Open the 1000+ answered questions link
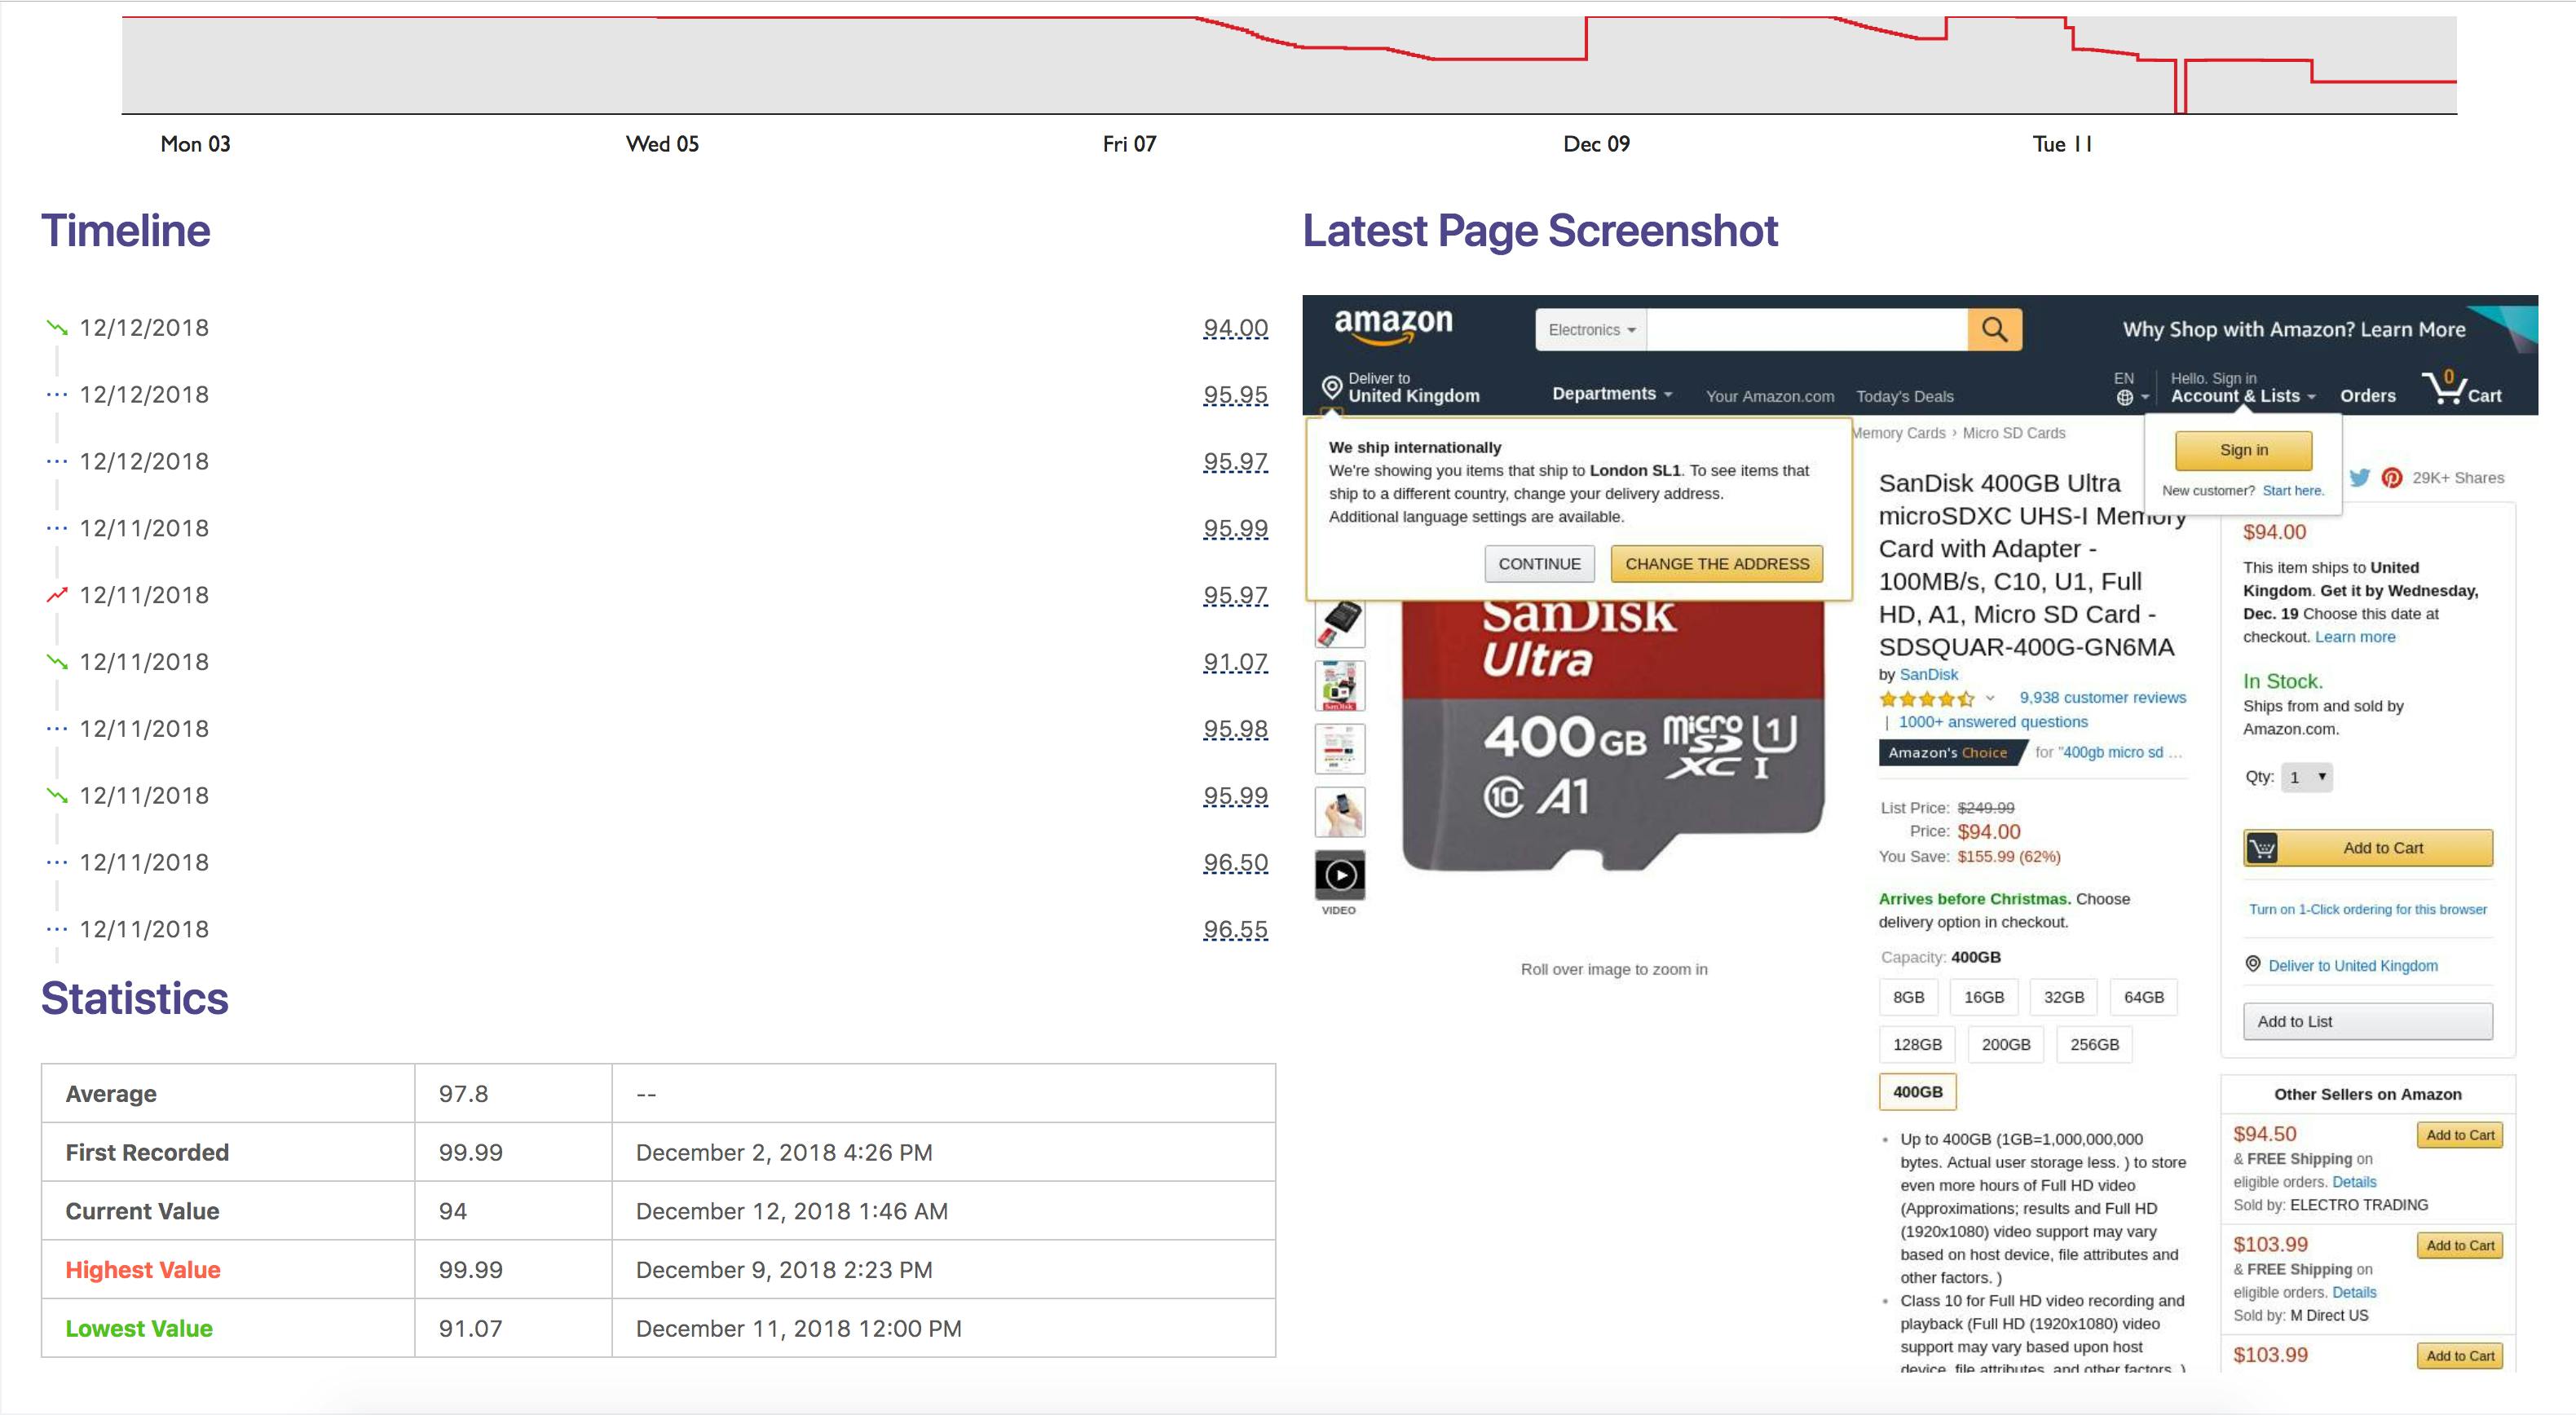This screenshot has width=2576, height=1415. pyautogui.click(x=1993, y=722)
